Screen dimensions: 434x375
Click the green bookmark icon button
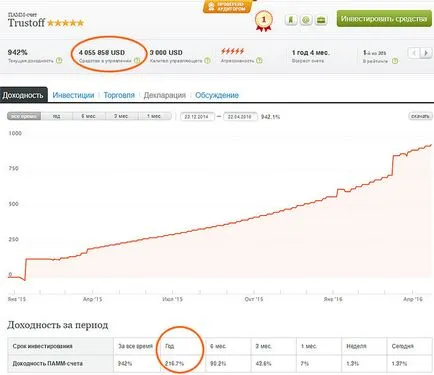coord(291,20)
